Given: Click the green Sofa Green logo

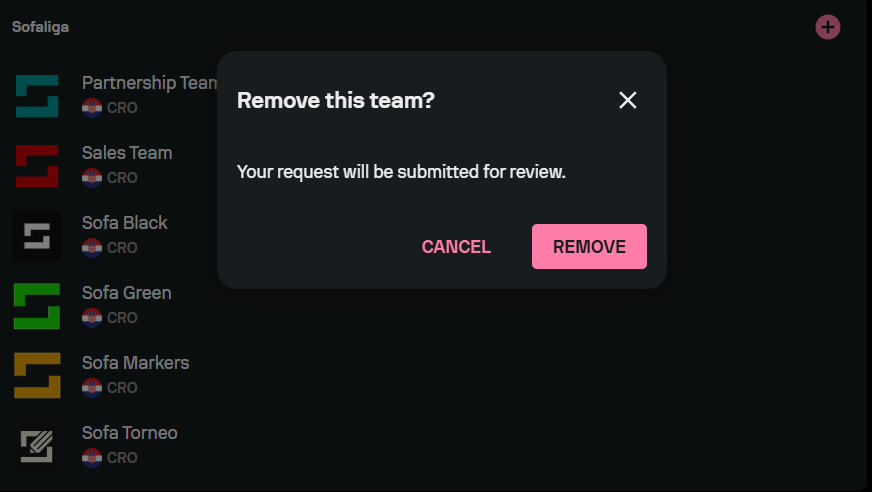Looking at the screenshot, I should click(x=37, y=306).
